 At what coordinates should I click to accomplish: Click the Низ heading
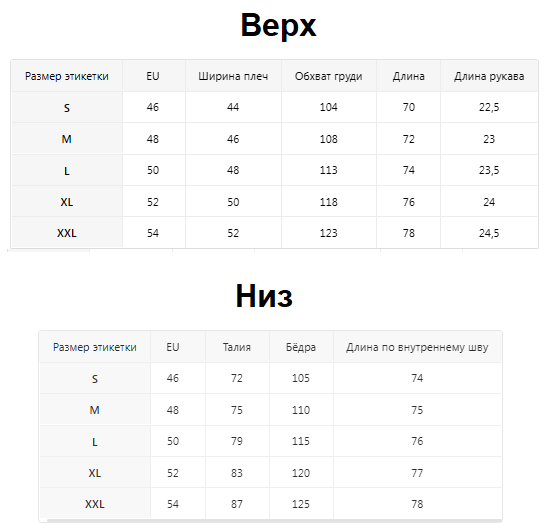[264, 296]
